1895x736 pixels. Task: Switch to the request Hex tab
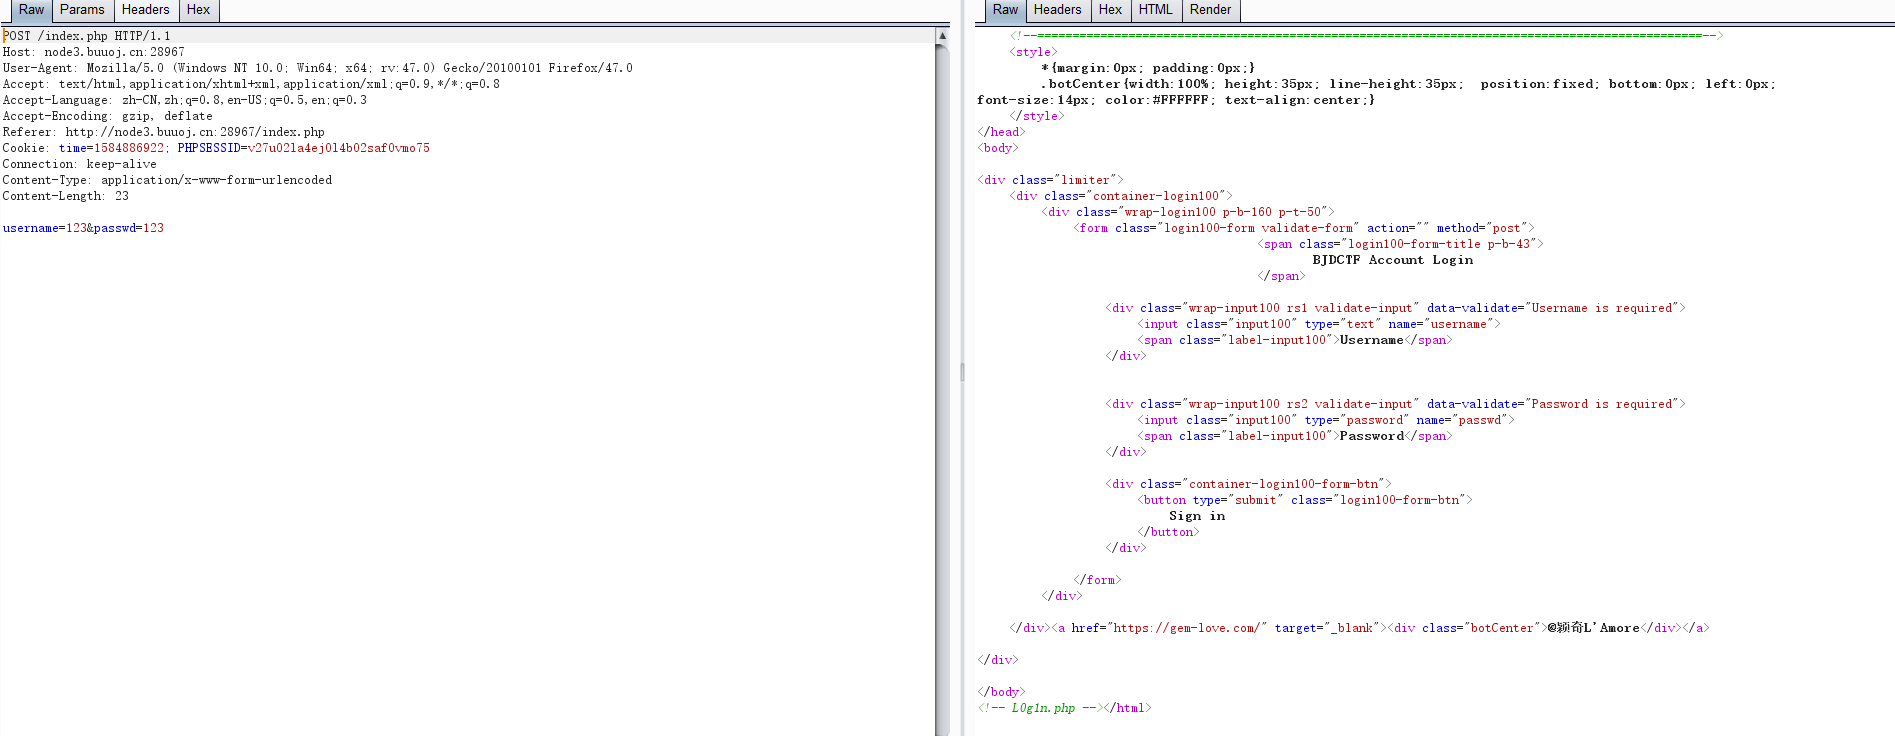click(x=198, y=10)
